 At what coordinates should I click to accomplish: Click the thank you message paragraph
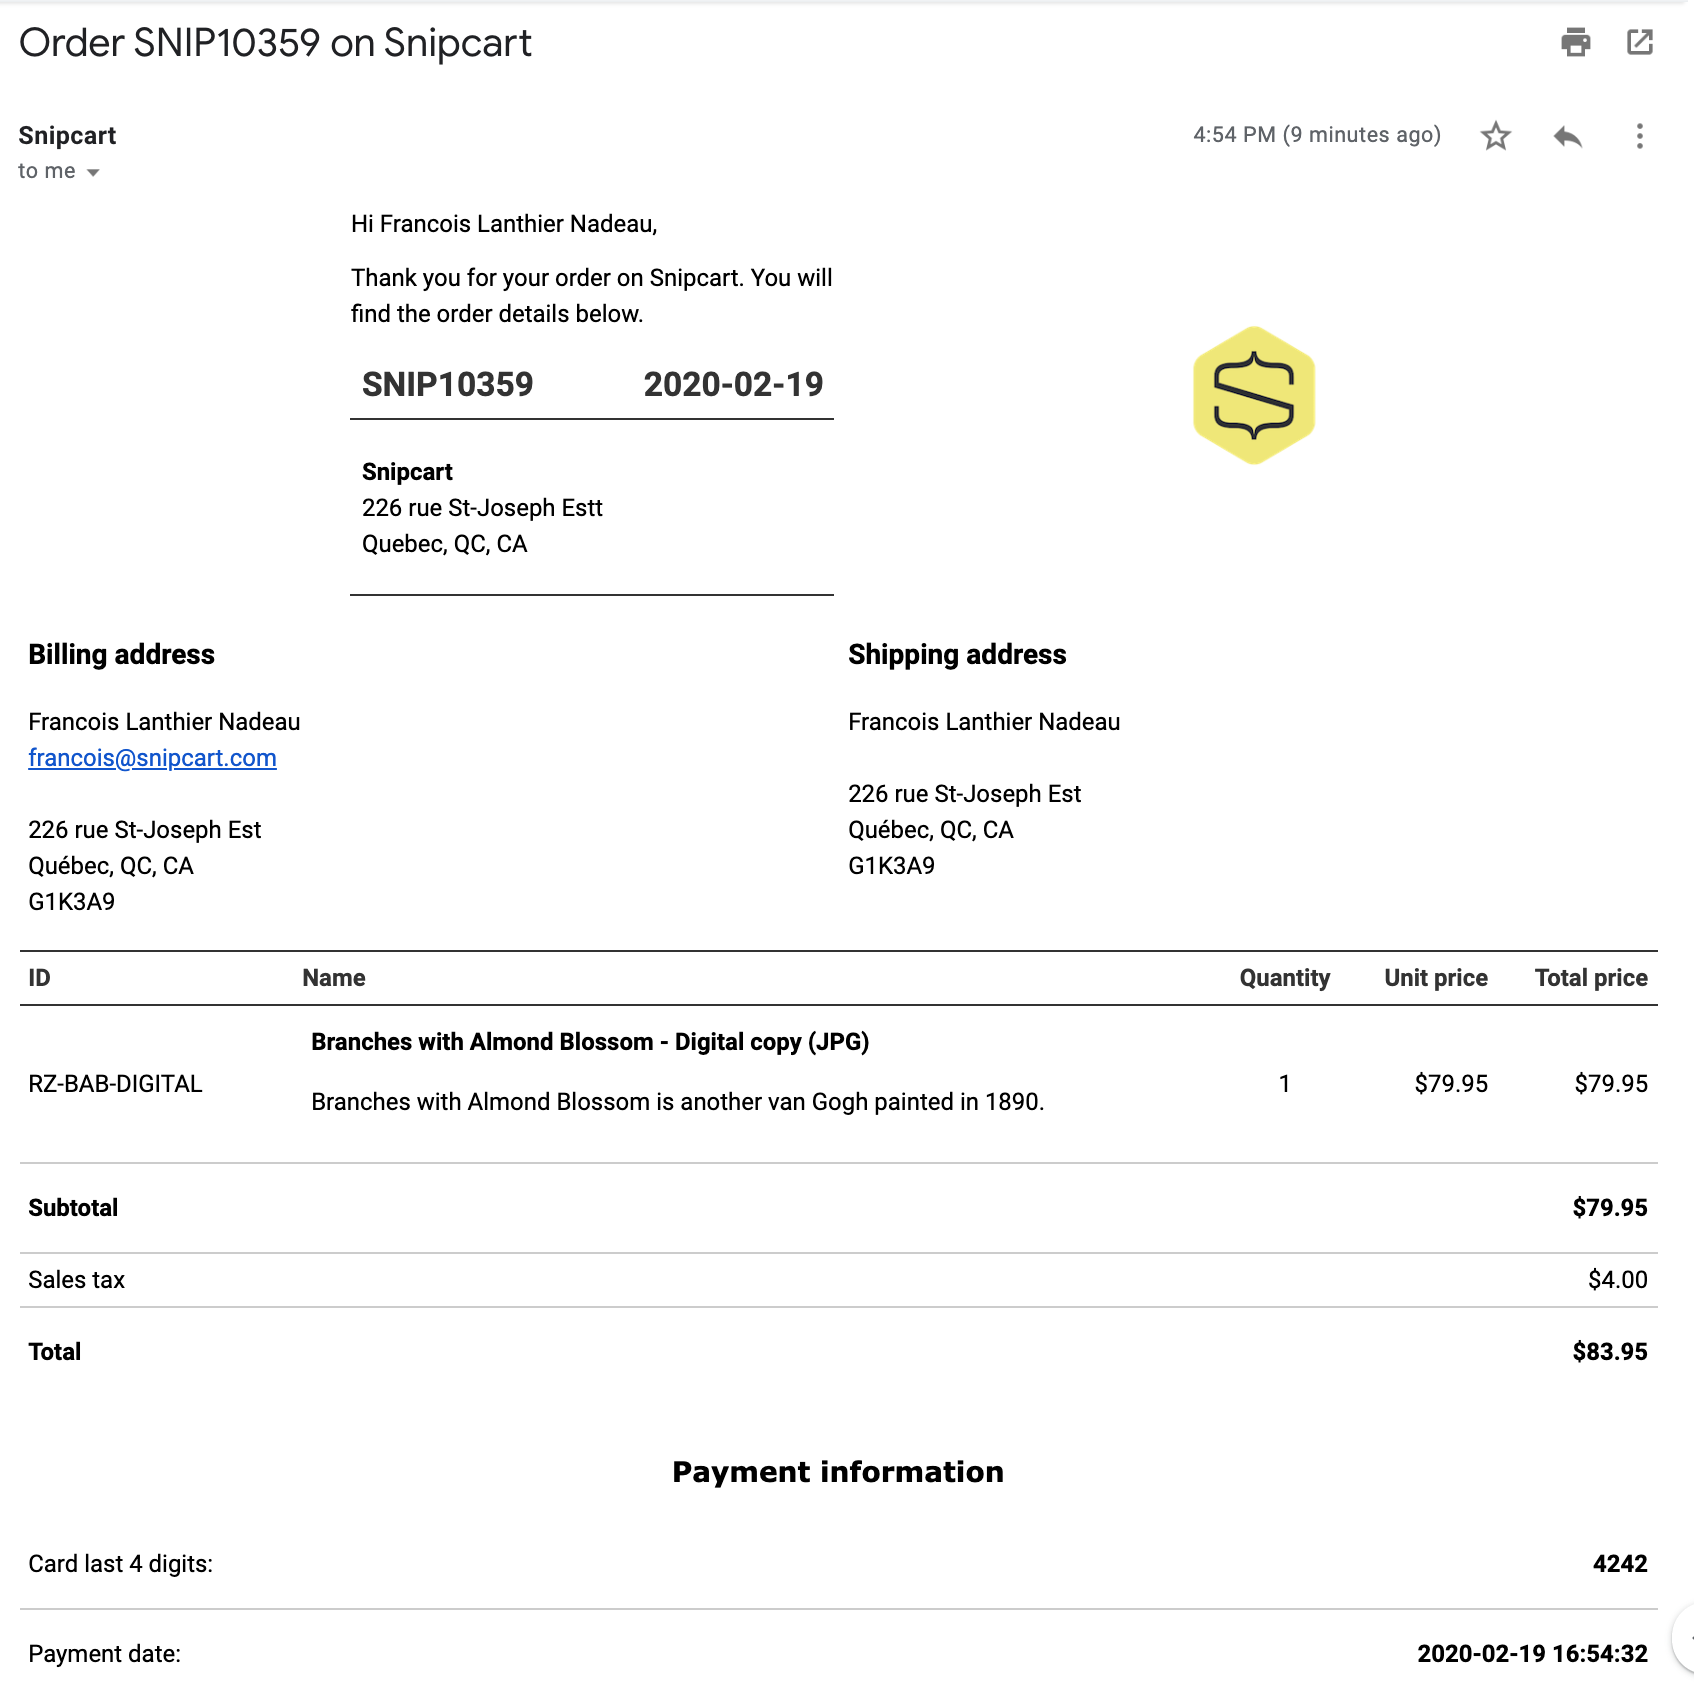[591, 296]
